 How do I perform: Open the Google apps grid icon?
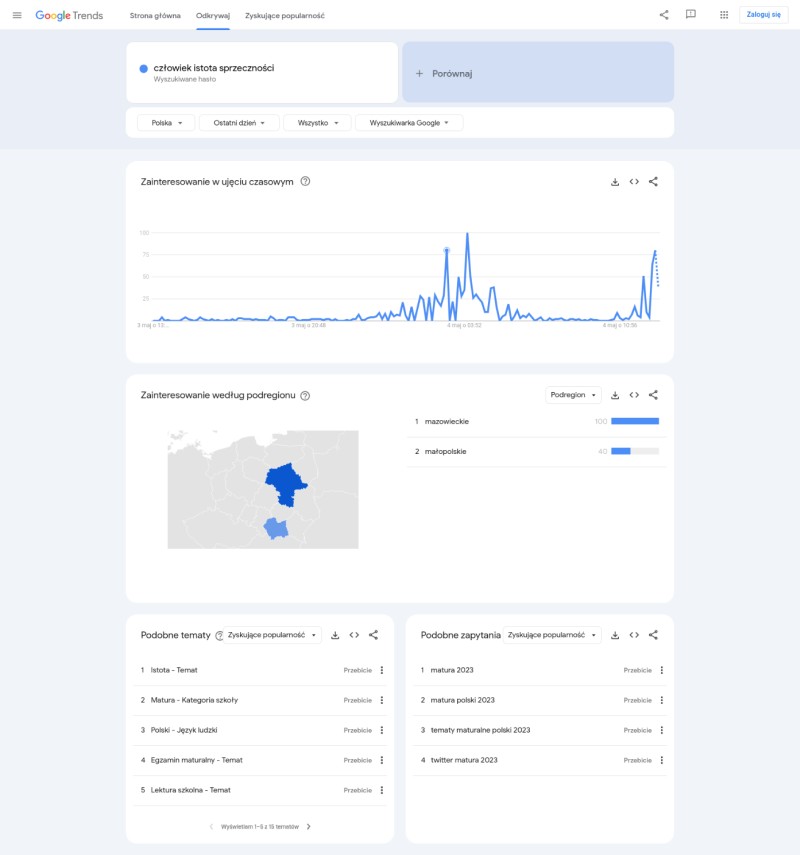(x=722, y=16)
